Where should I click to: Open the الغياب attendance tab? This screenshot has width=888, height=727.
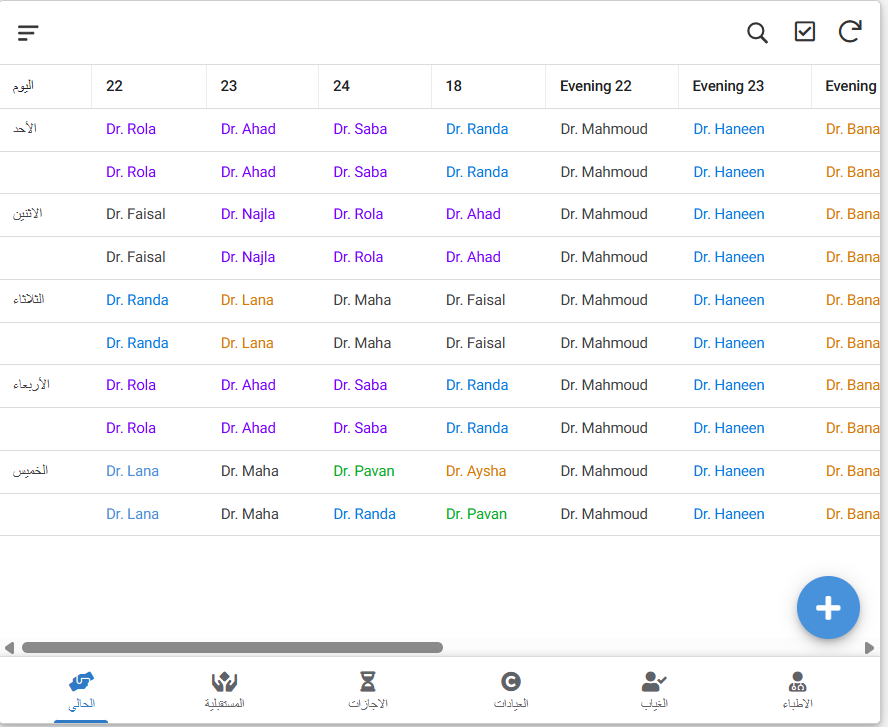[654, 690]
